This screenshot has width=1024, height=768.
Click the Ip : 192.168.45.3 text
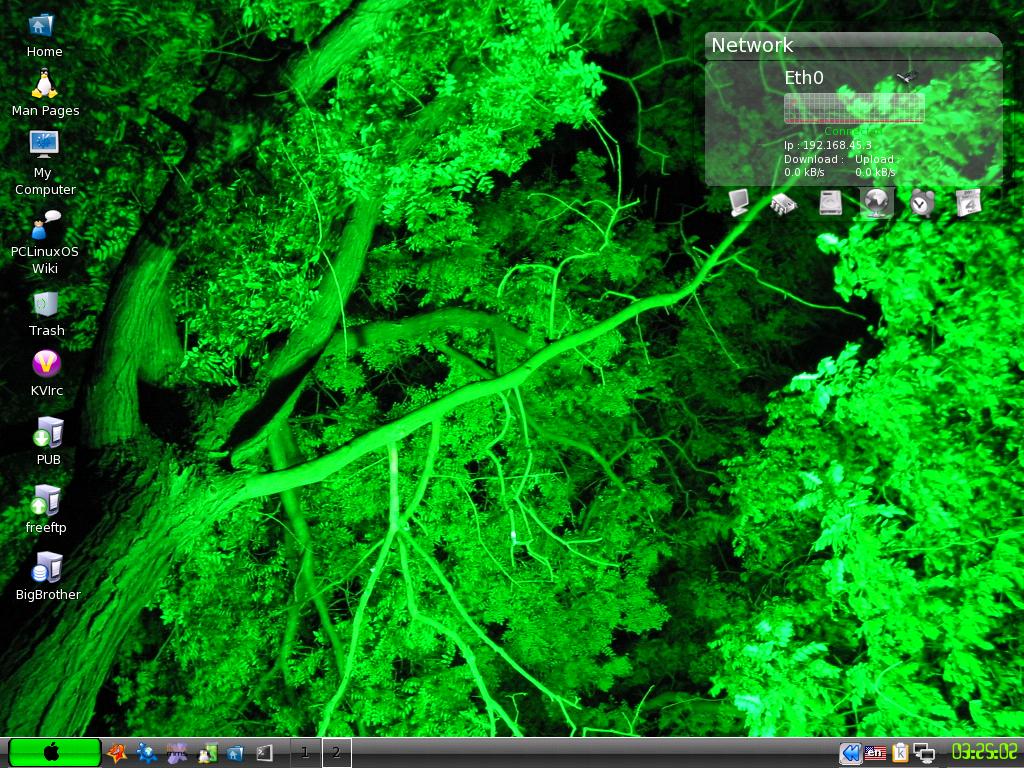(827, 145)
